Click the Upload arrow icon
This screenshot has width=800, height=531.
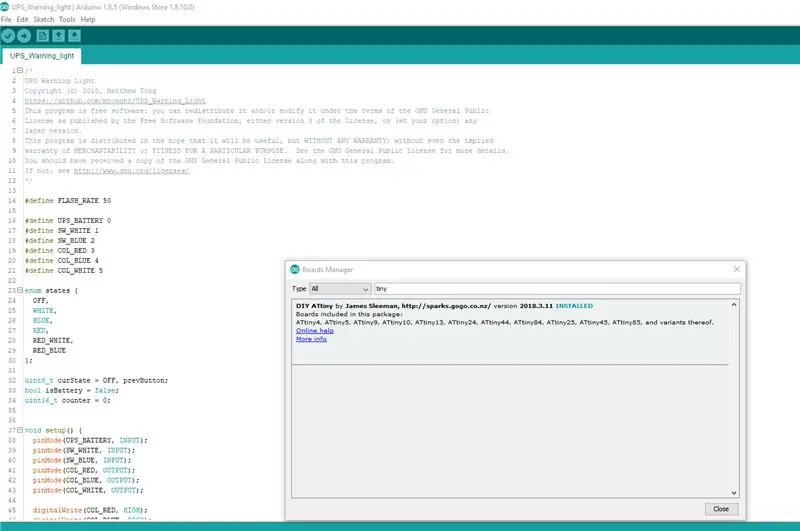[24, 36]
